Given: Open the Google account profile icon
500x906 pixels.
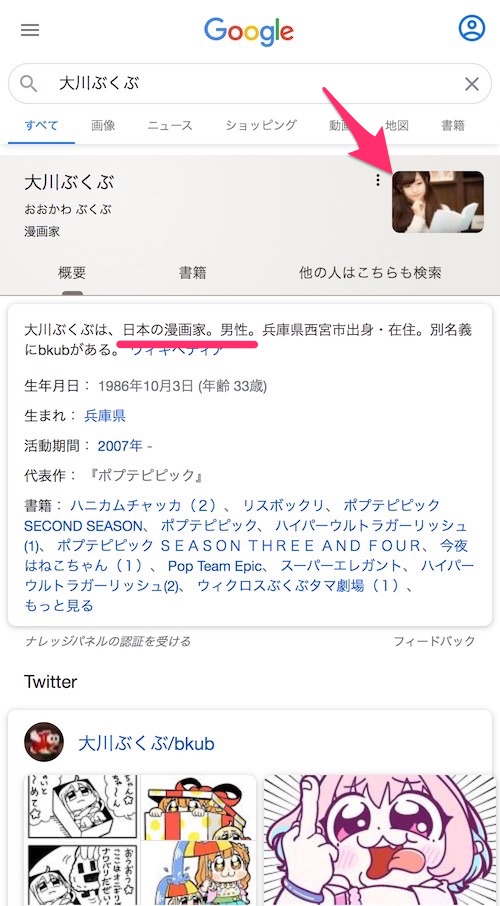Looking at the screenshot, I should [472, 28].
